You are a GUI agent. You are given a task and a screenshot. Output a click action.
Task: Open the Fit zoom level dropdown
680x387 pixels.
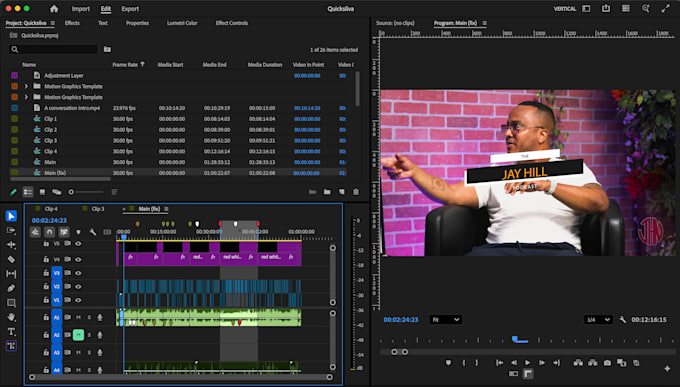tap(445, 320)
